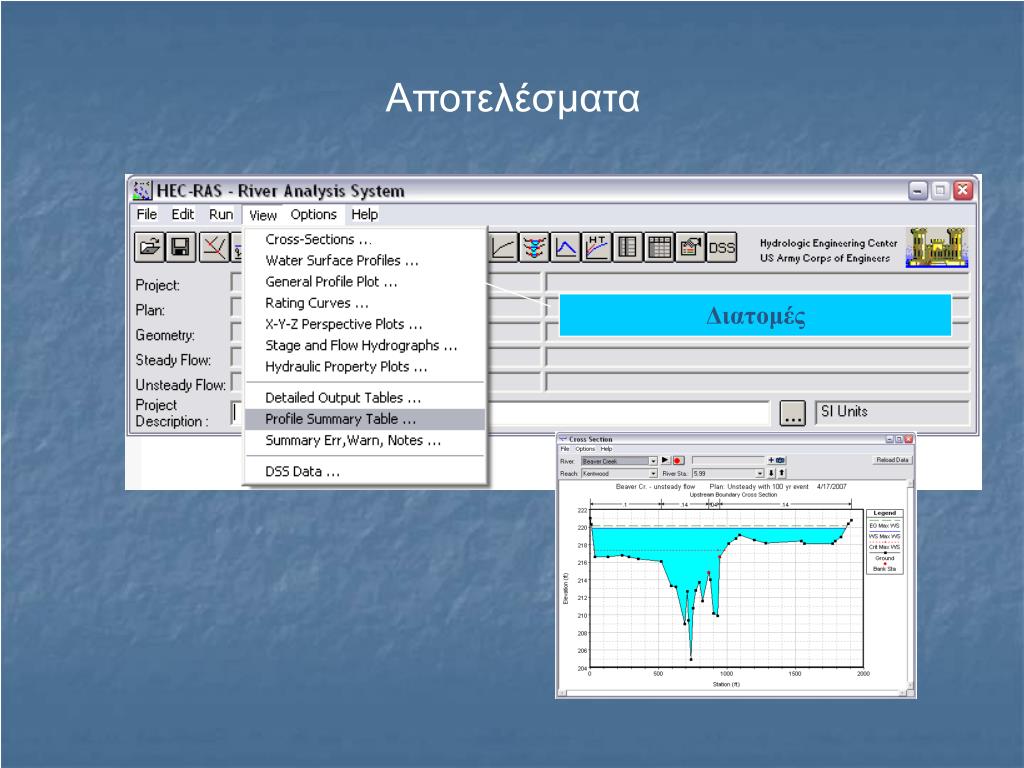Open the X-Y-Z perspective plot toolbar icon
Viewport: 1024px width, 768px height.
click(x=534, y=248)
